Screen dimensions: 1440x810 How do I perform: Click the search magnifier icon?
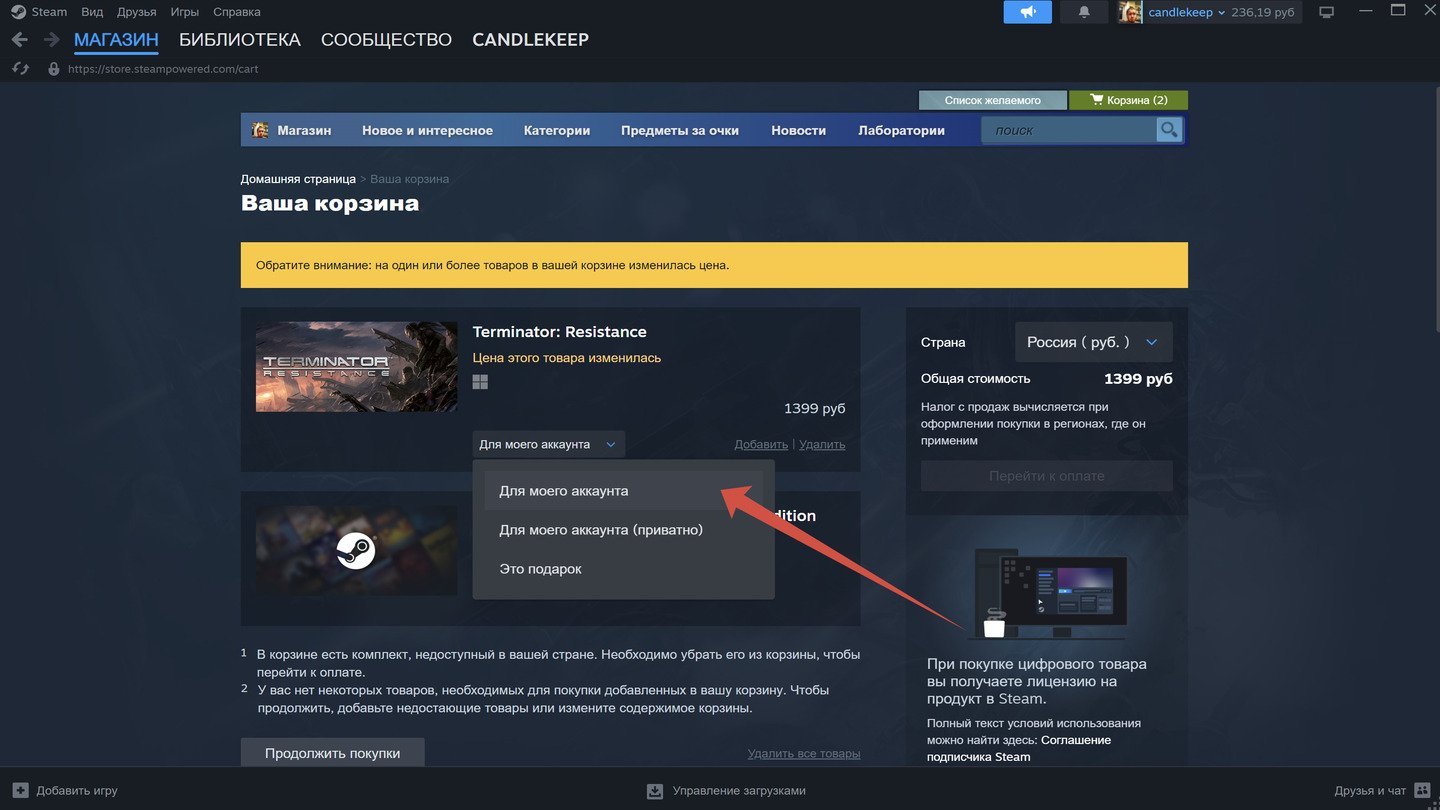point(1169,130)
